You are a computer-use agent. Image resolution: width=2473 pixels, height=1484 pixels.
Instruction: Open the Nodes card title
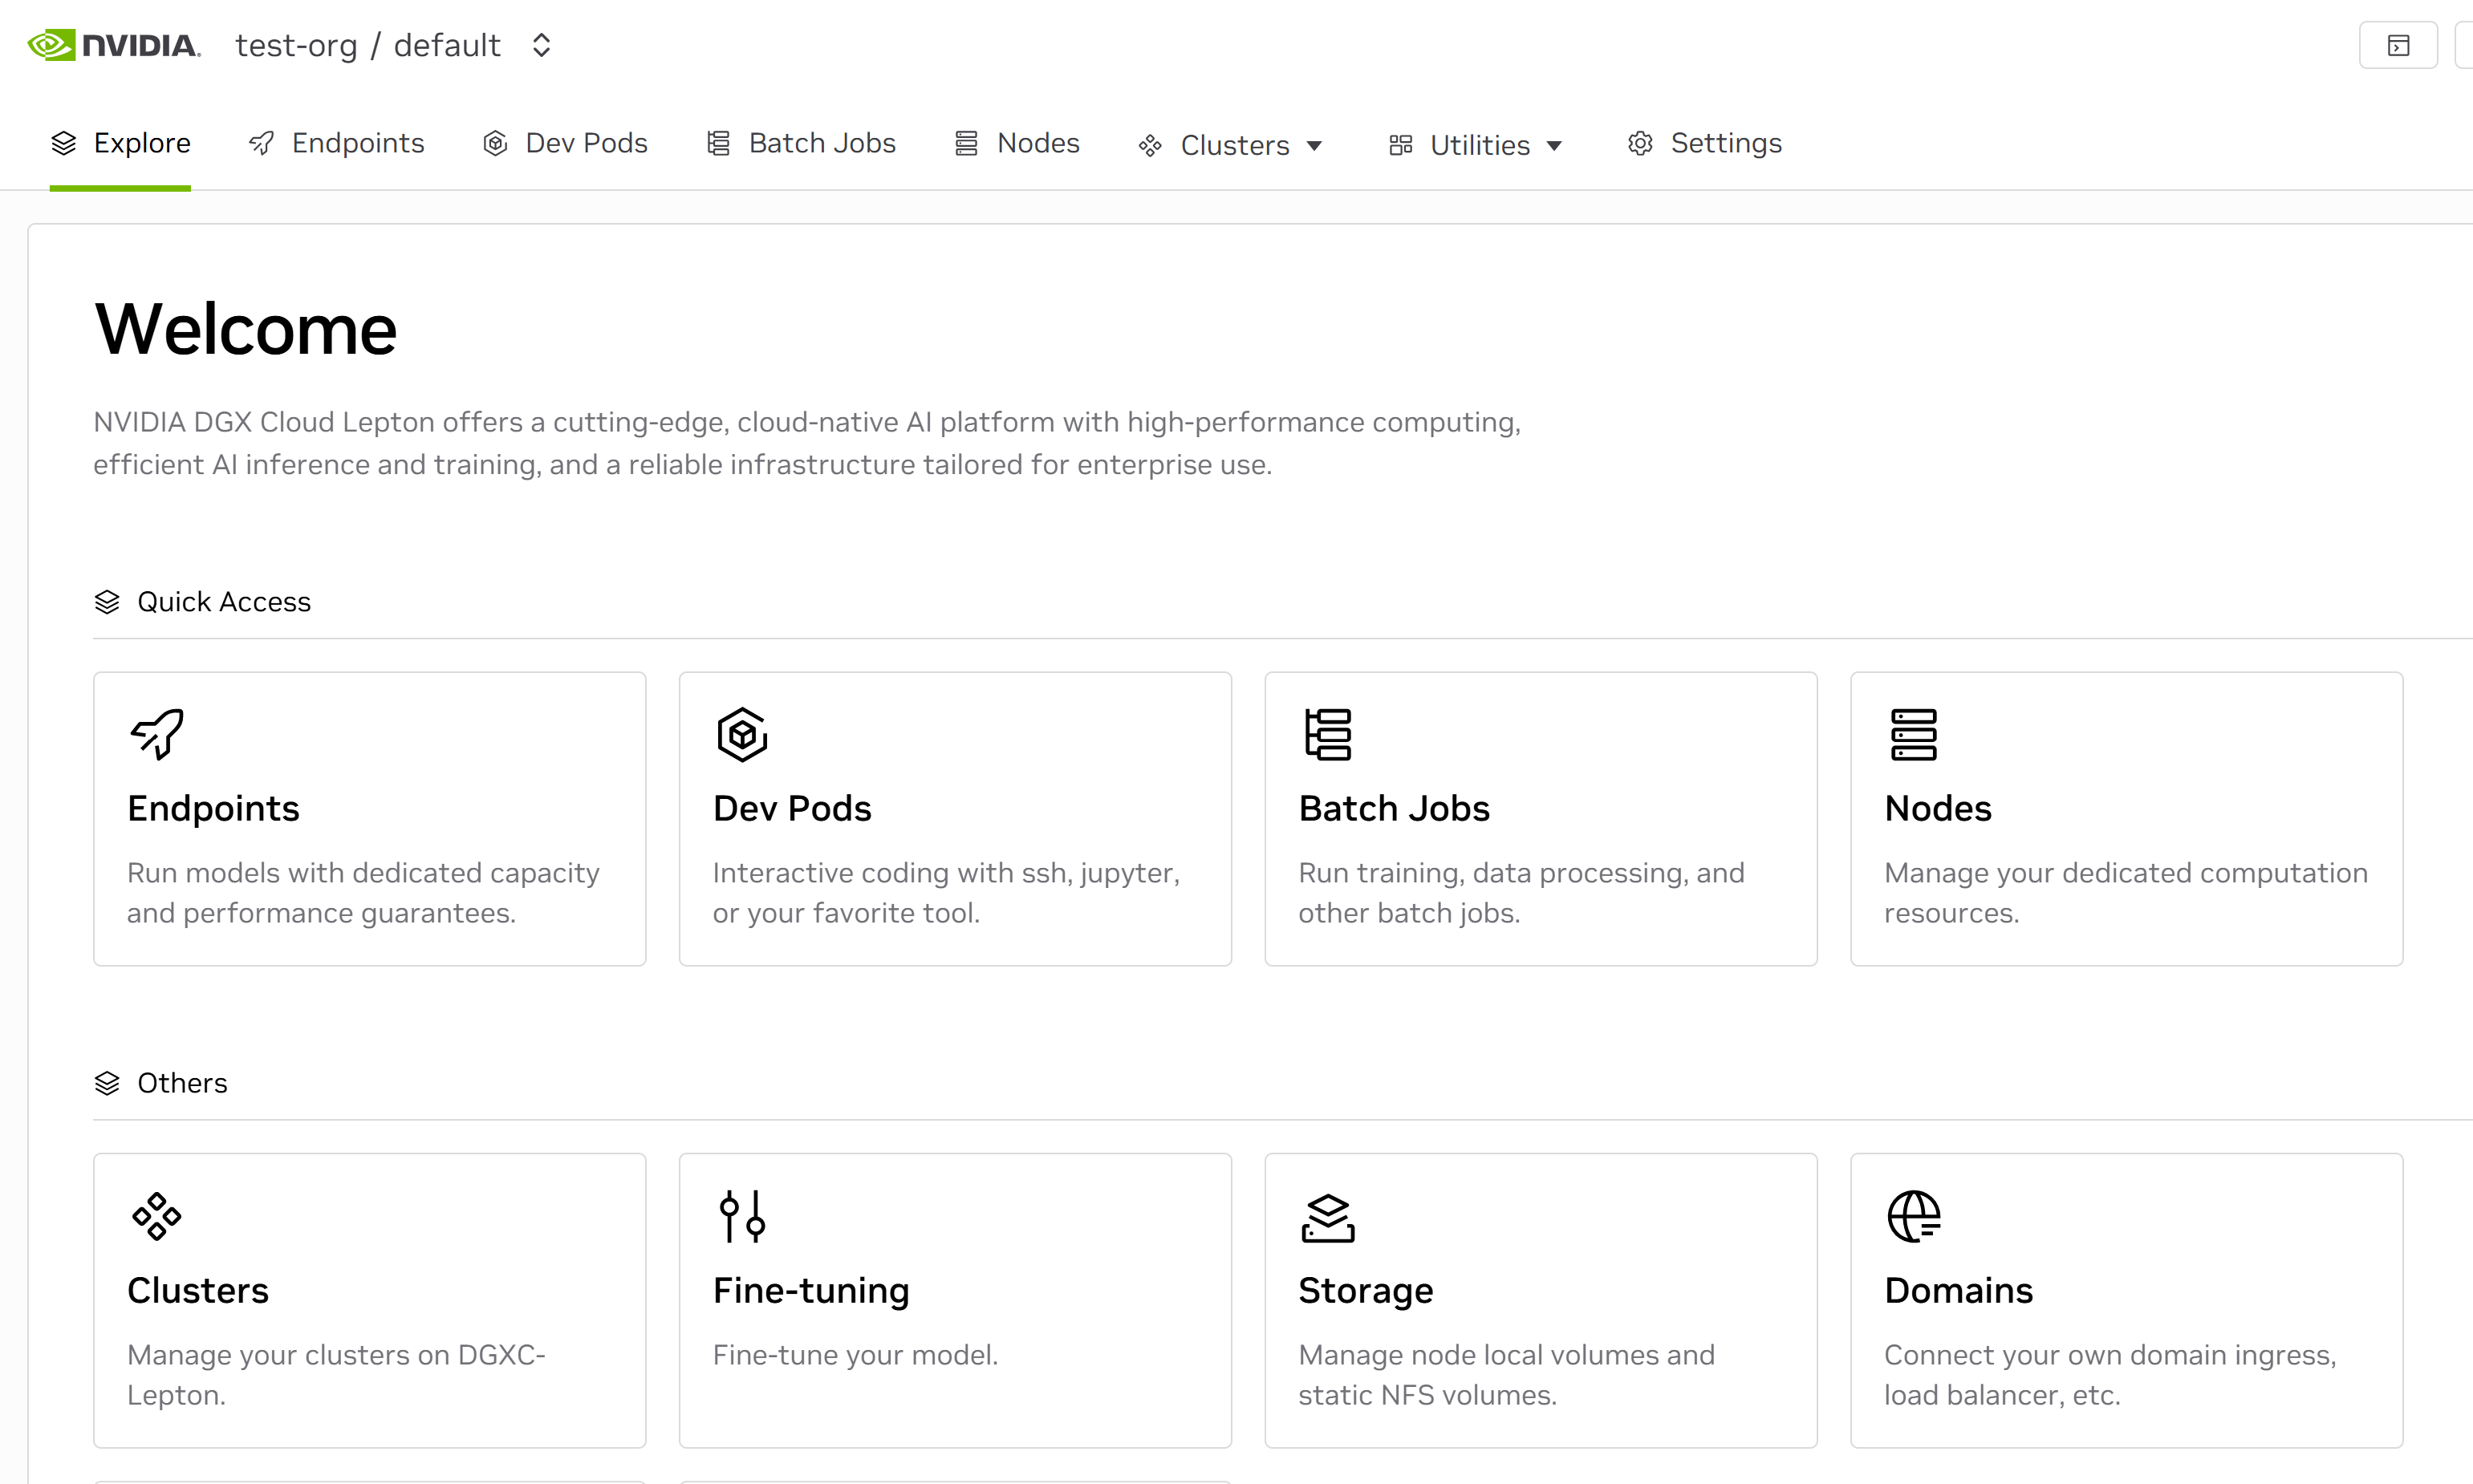click(1938, 808)
